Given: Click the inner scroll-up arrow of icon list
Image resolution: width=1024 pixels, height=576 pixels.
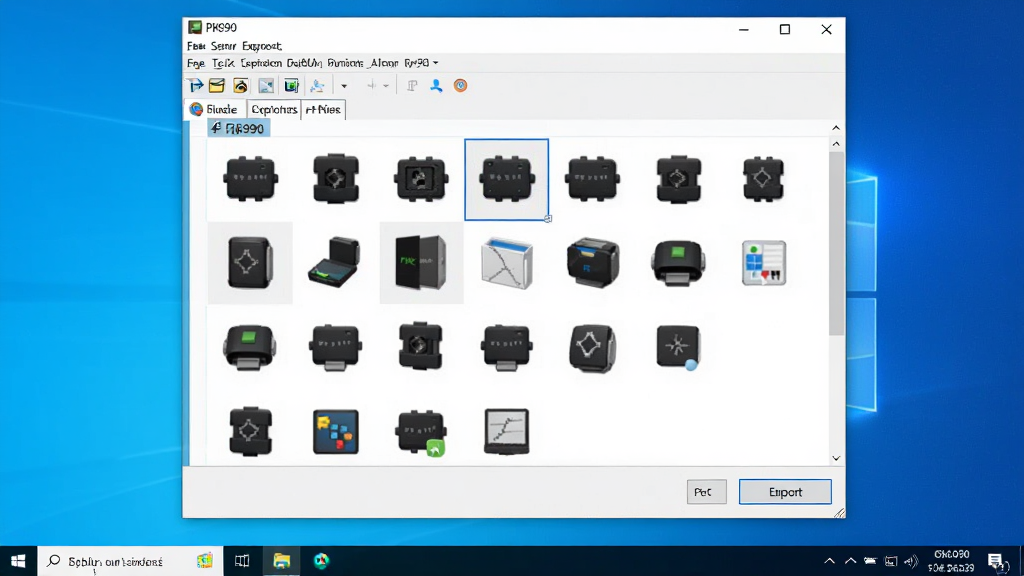Looking at the screenshot, I should 836,144.
